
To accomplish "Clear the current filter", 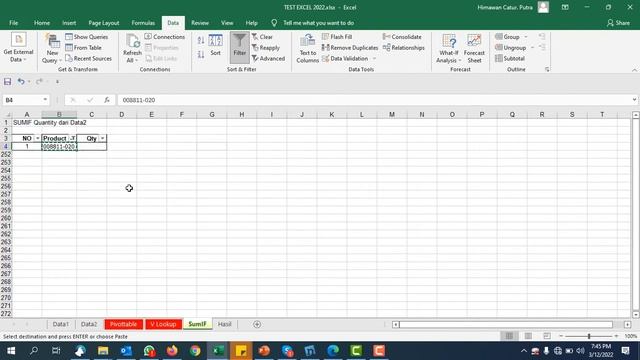I will pyautogui.click(x=262, y=37).
